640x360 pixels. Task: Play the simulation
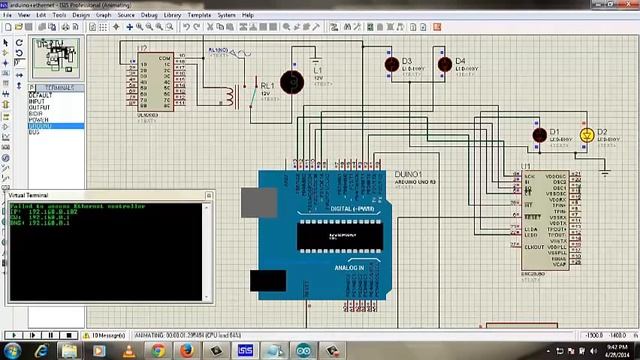tap(14, 335)
